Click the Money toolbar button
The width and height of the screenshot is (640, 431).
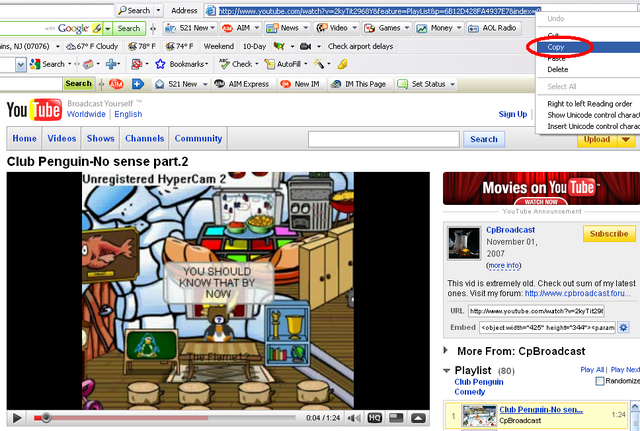438,28
